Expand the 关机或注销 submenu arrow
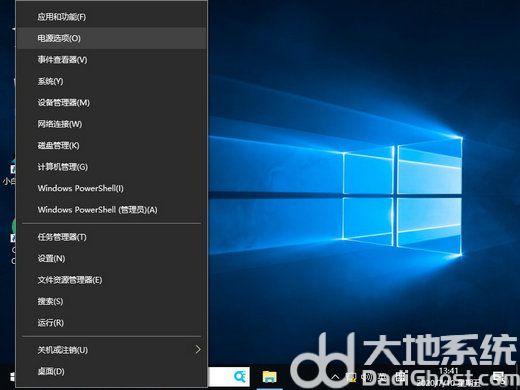The height and width of the screenshot is (390, 520). [x=198, y=349]
